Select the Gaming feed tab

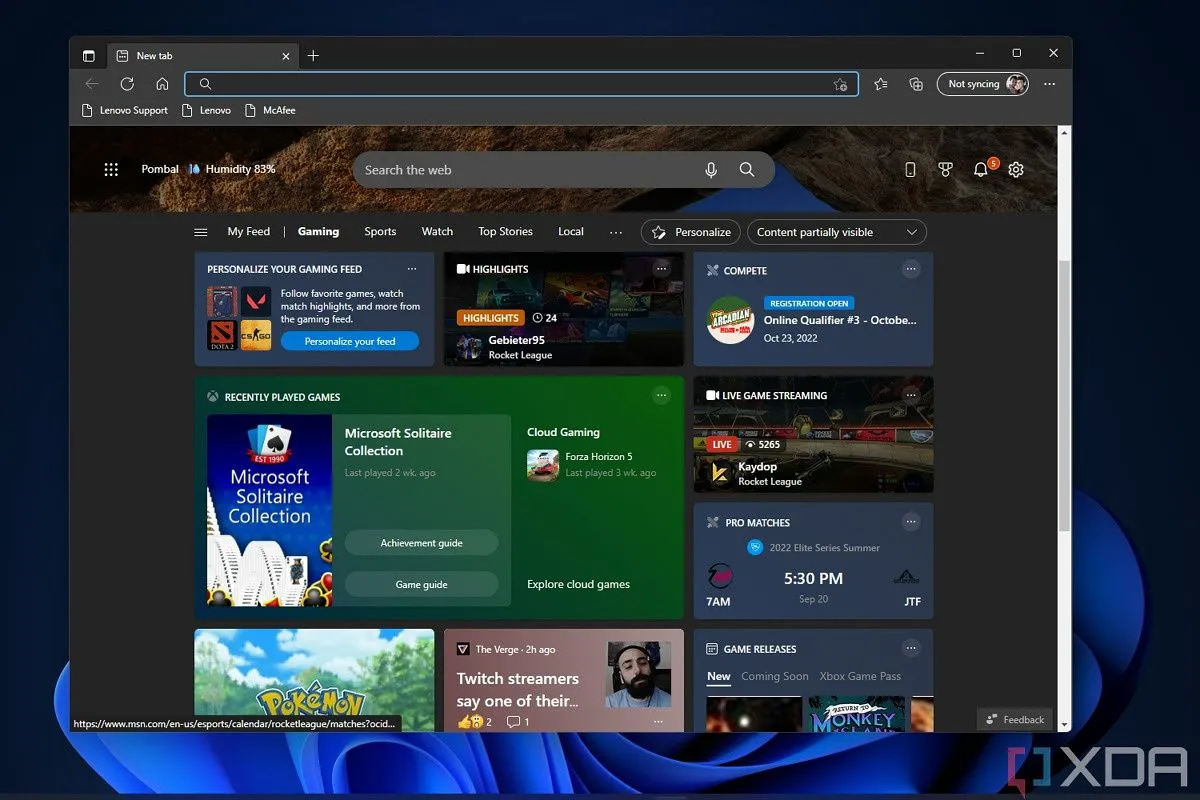[318, 232]
